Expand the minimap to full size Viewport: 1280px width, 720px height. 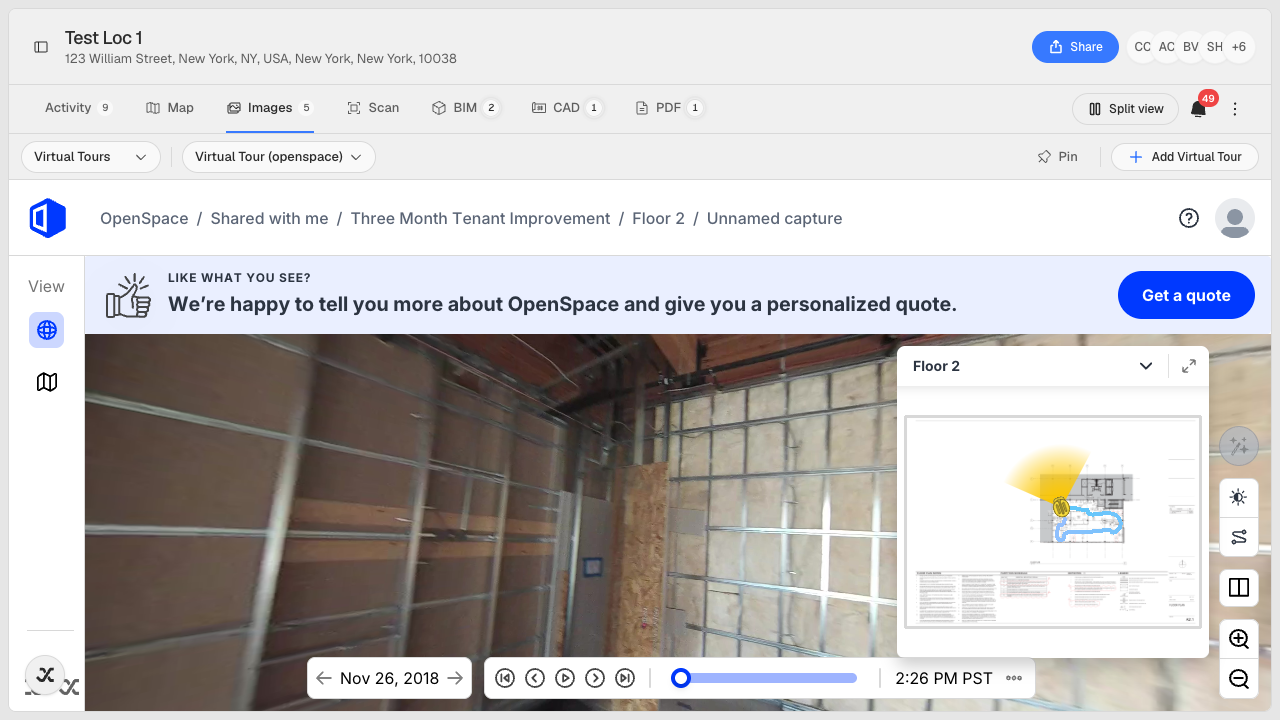click(x=1189, y=366)
